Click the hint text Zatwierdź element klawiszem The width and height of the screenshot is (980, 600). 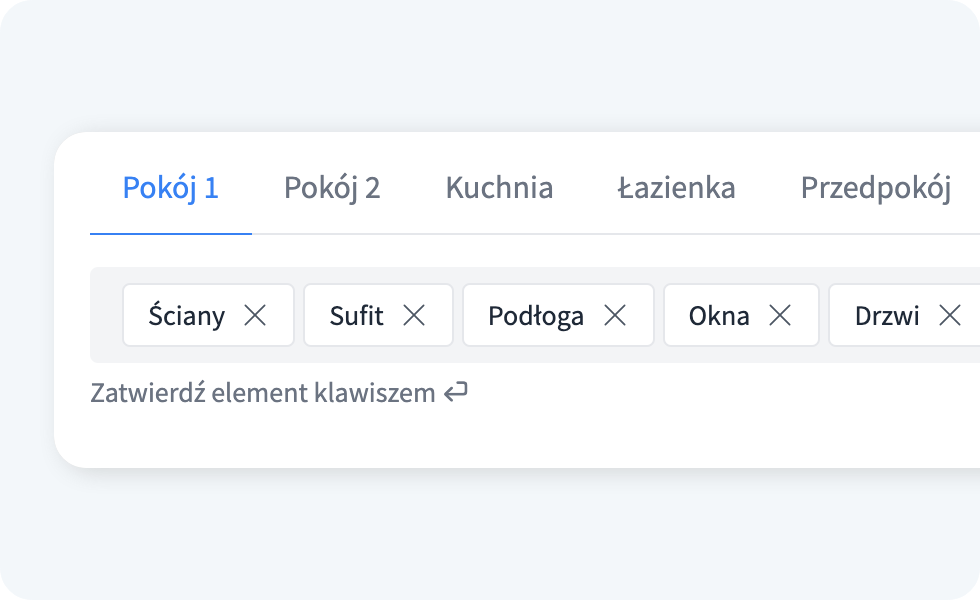click(260, 392)
